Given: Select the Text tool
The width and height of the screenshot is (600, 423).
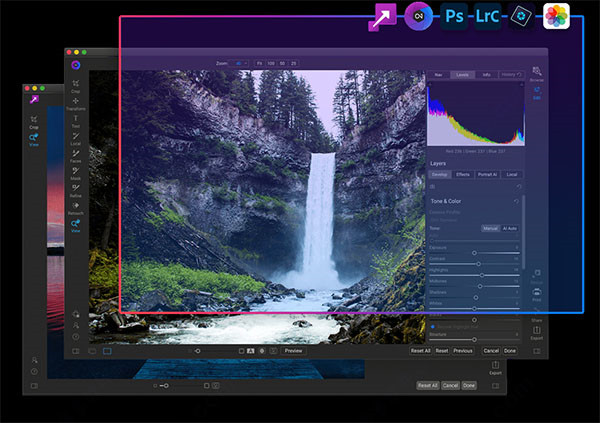Looking at the screenshot, I should point(76,120).
